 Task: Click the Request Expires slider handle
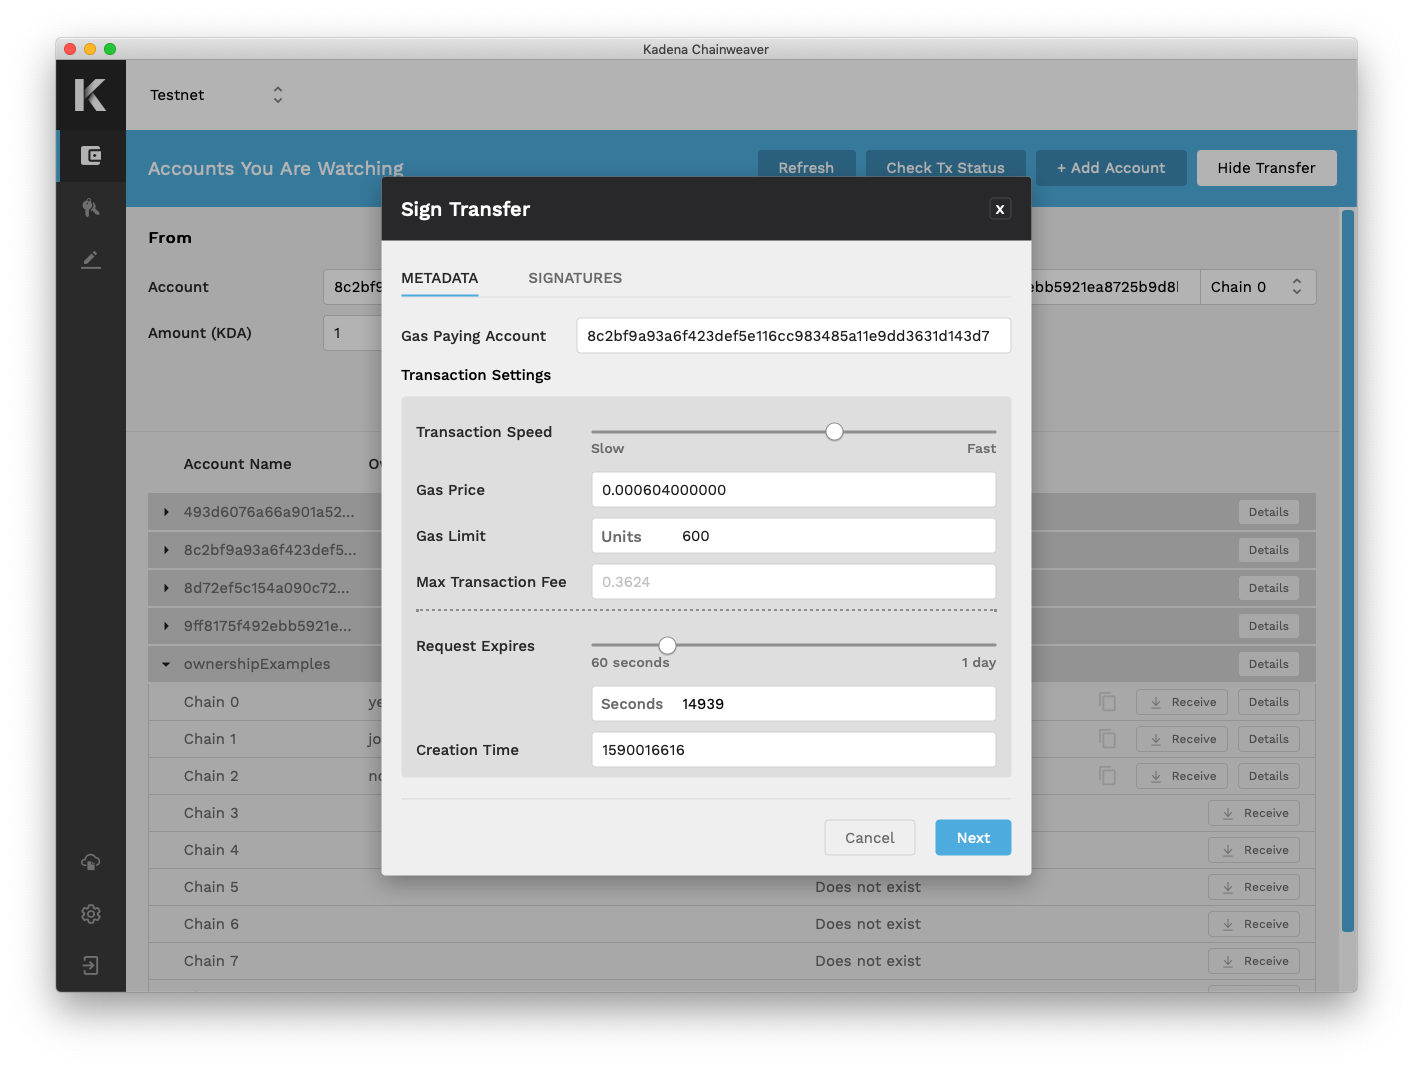[x=667, y=645]
